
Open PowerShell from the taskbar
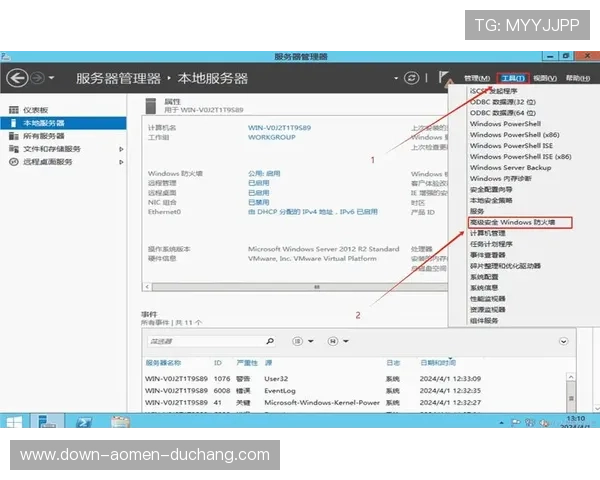(x=84, y=422)
